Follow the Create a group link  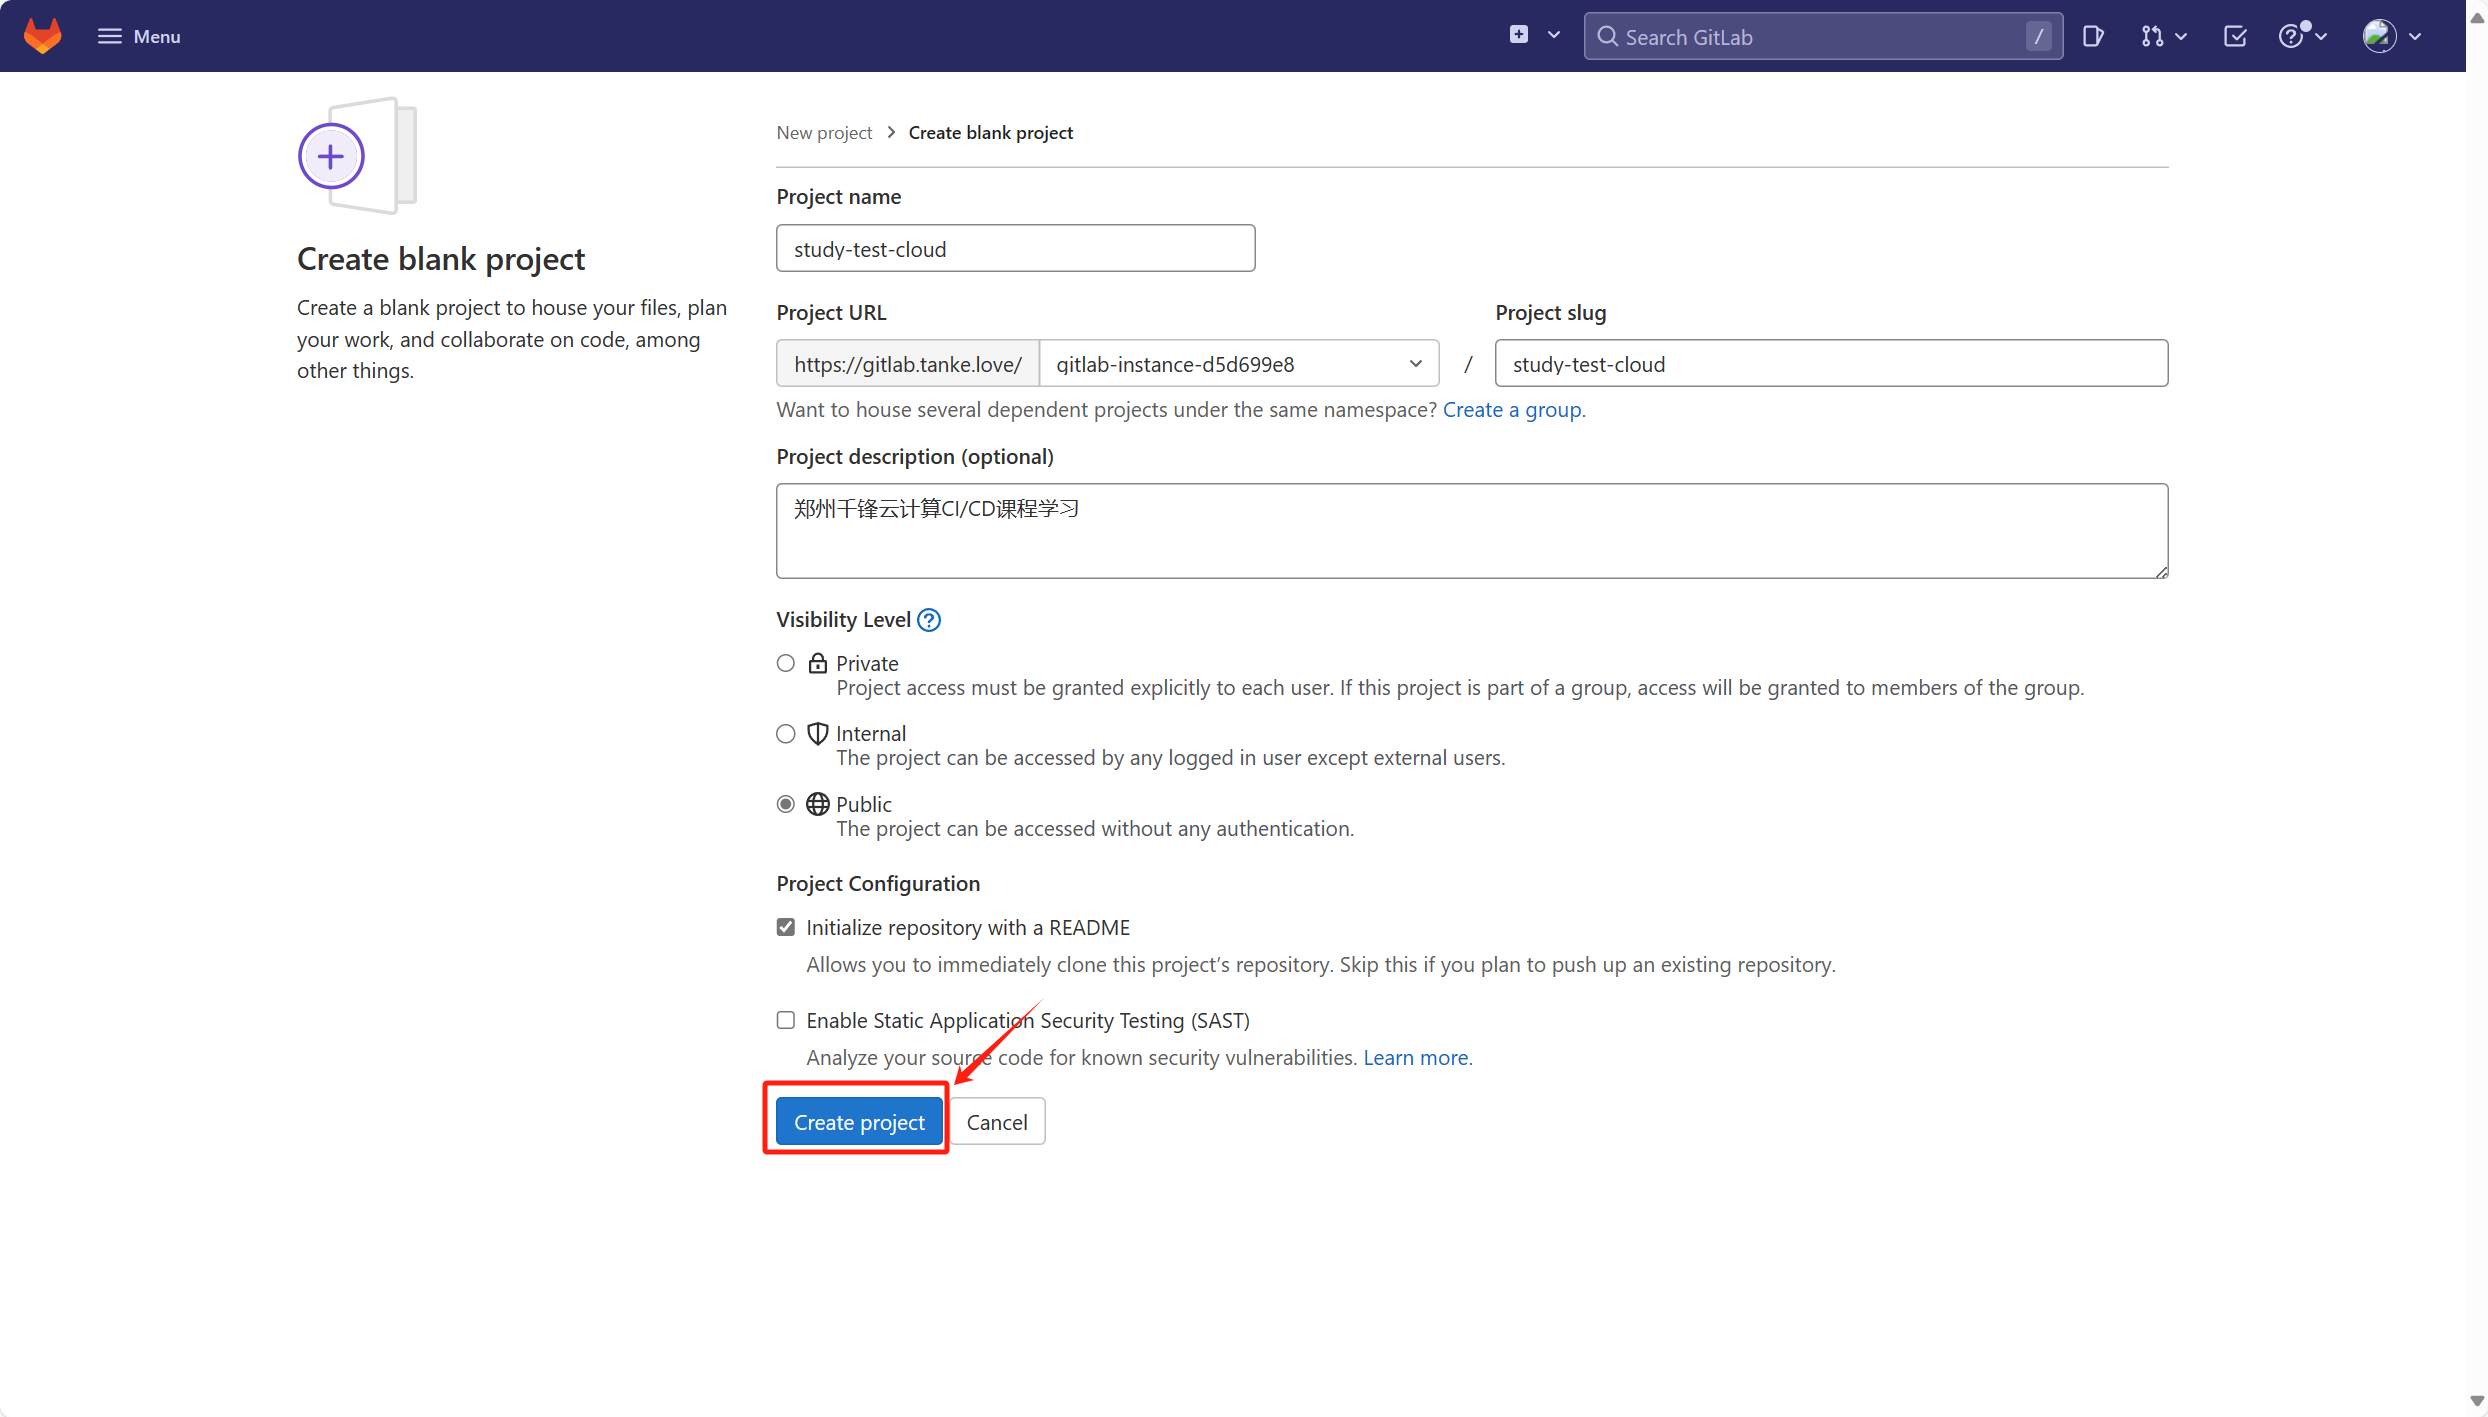coord(1512,410)
